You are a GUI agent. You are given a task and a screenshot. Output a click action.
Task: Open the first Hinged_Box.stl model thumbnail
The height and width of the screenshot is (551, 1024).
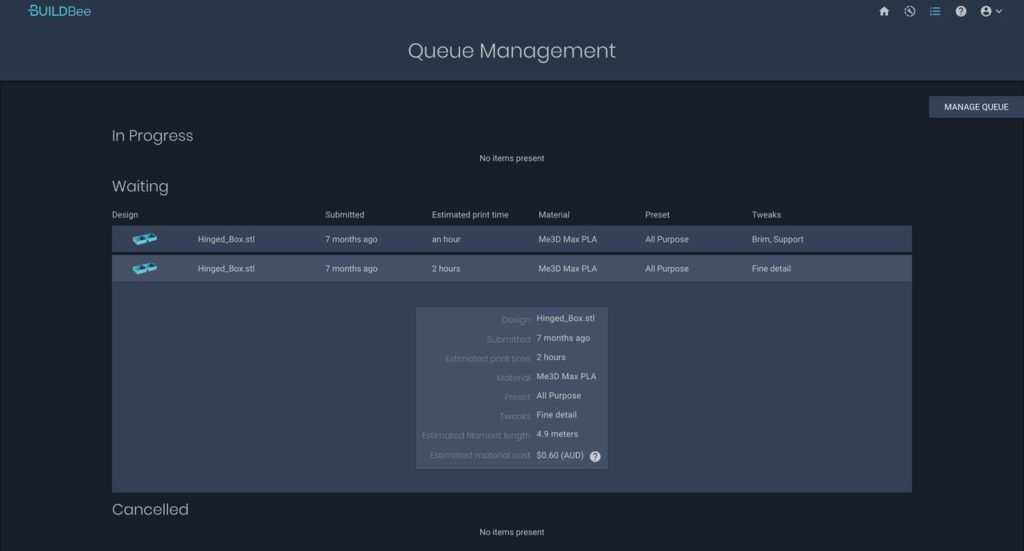pos(145,239)
